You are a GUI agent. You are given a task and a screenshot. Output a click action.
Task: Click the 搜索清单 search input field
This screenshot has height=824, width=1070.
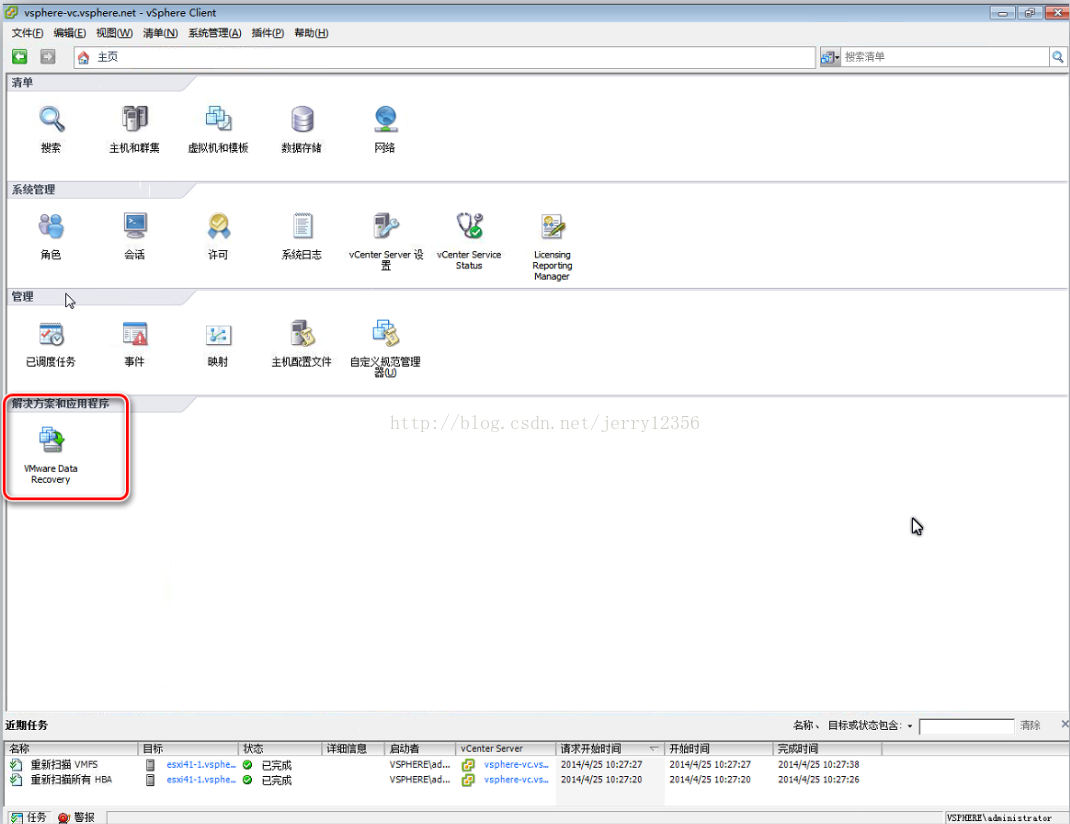[945, 57]
